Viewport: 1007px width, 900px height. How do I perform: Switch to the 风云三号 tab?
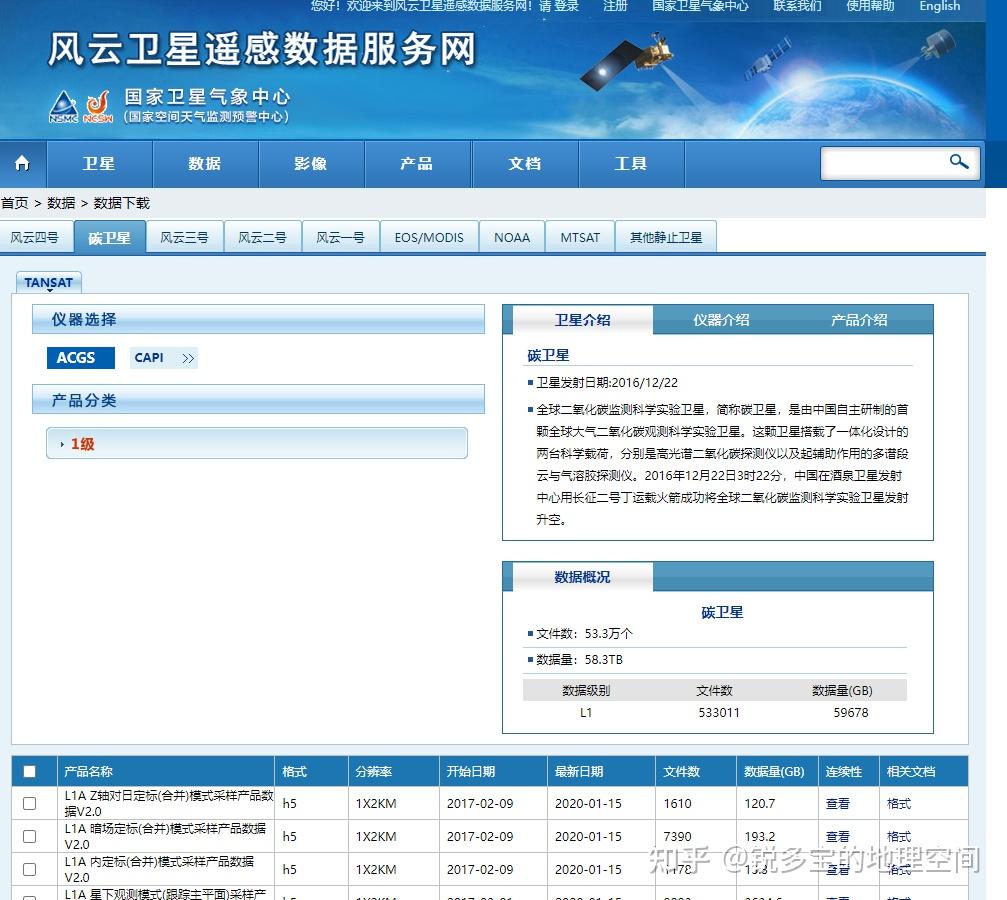[x=184, y=236]
